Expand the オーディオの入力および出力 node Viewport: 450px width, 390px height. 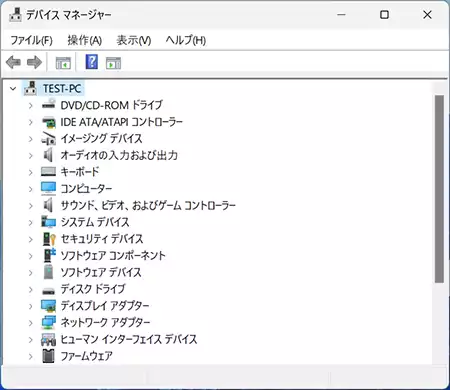[31, 156]
